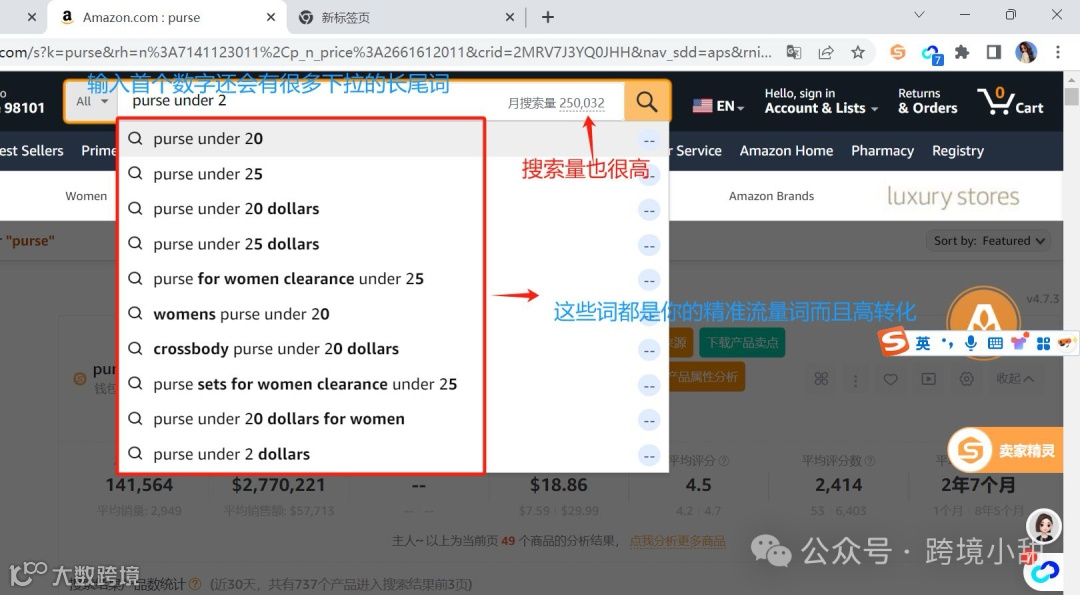Open the Chrome three-dot menu
1080x595 pixels.
1058,52
